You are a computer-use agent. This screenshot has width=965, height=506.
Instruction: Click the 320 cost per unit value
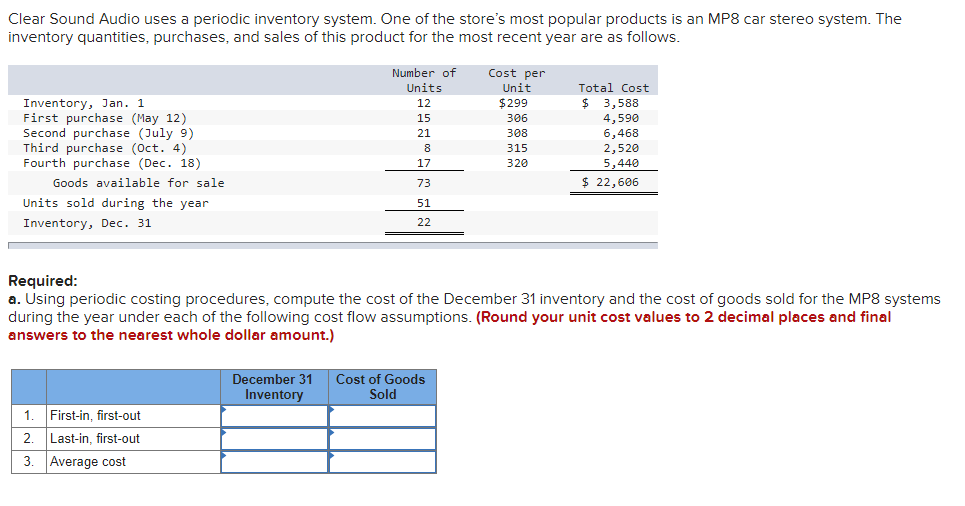pyautogui.click(x=517, y=163)
